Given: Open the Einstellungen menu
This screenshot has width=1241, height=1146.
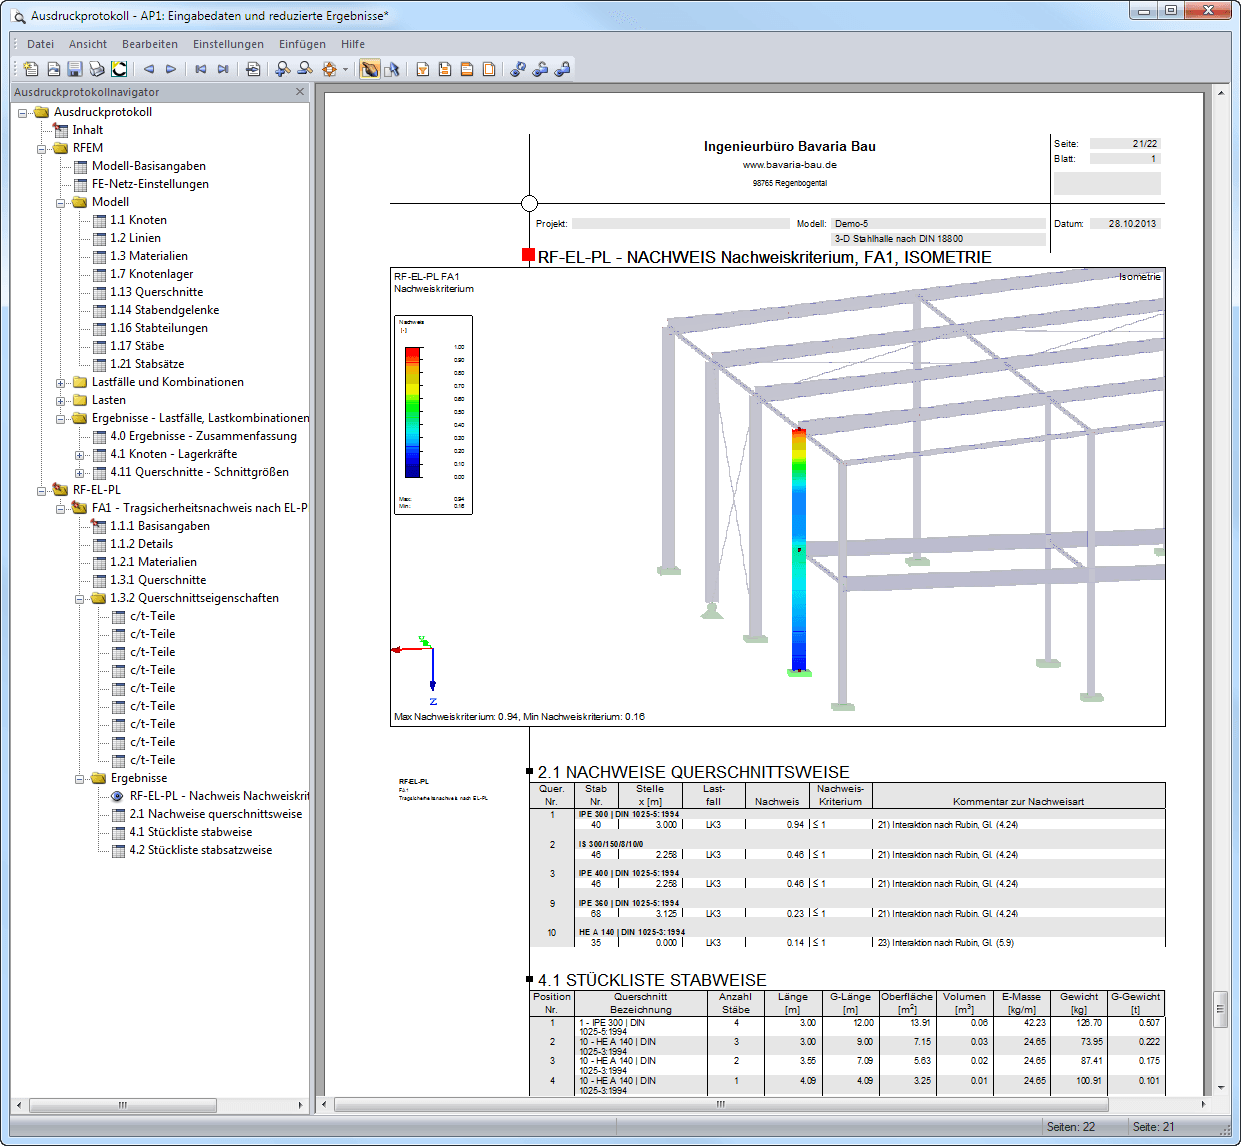Looking at the screenshot, I should tap(228, 44).
